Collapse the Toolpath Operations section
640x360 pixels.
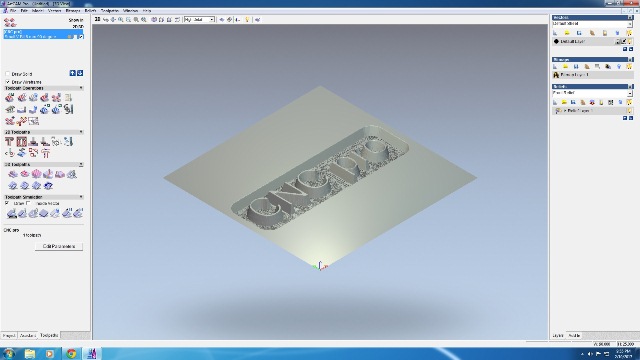pos(81,88)
